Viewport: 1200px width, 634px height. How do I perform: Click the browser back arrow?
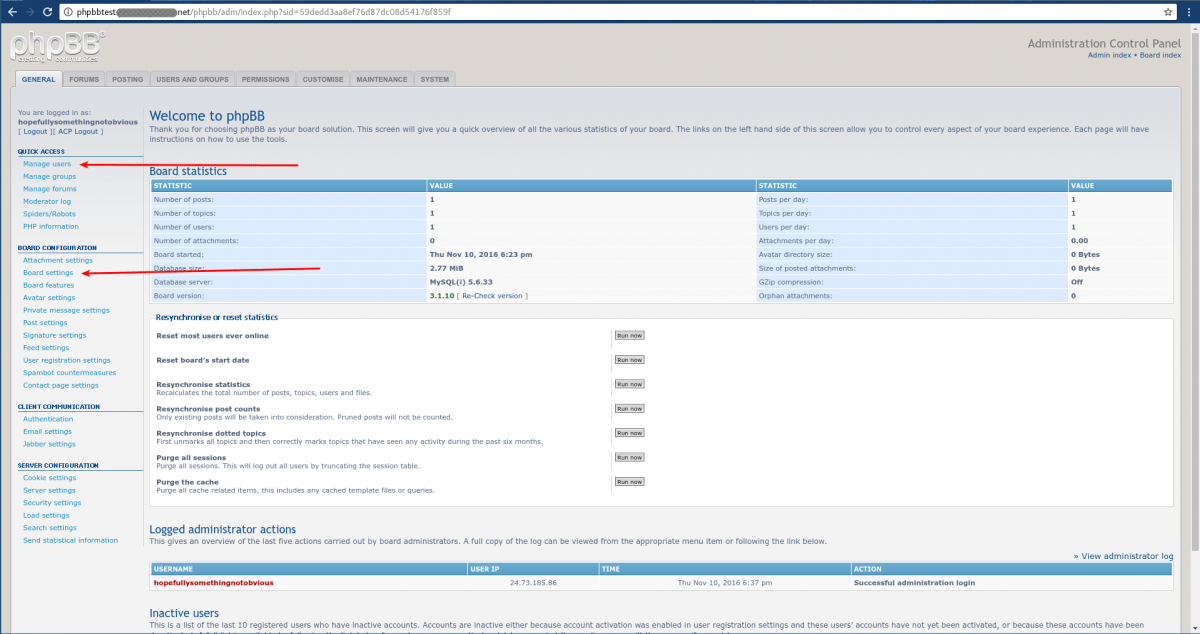pyautogui.click(x=10, y=12)
